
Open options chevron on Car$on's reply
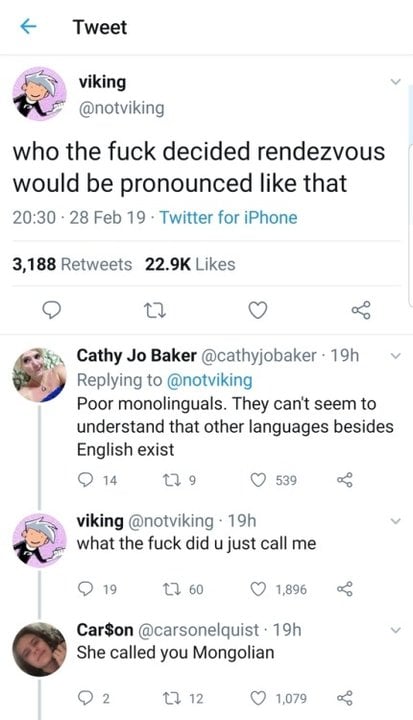click(x=395, y=630)
